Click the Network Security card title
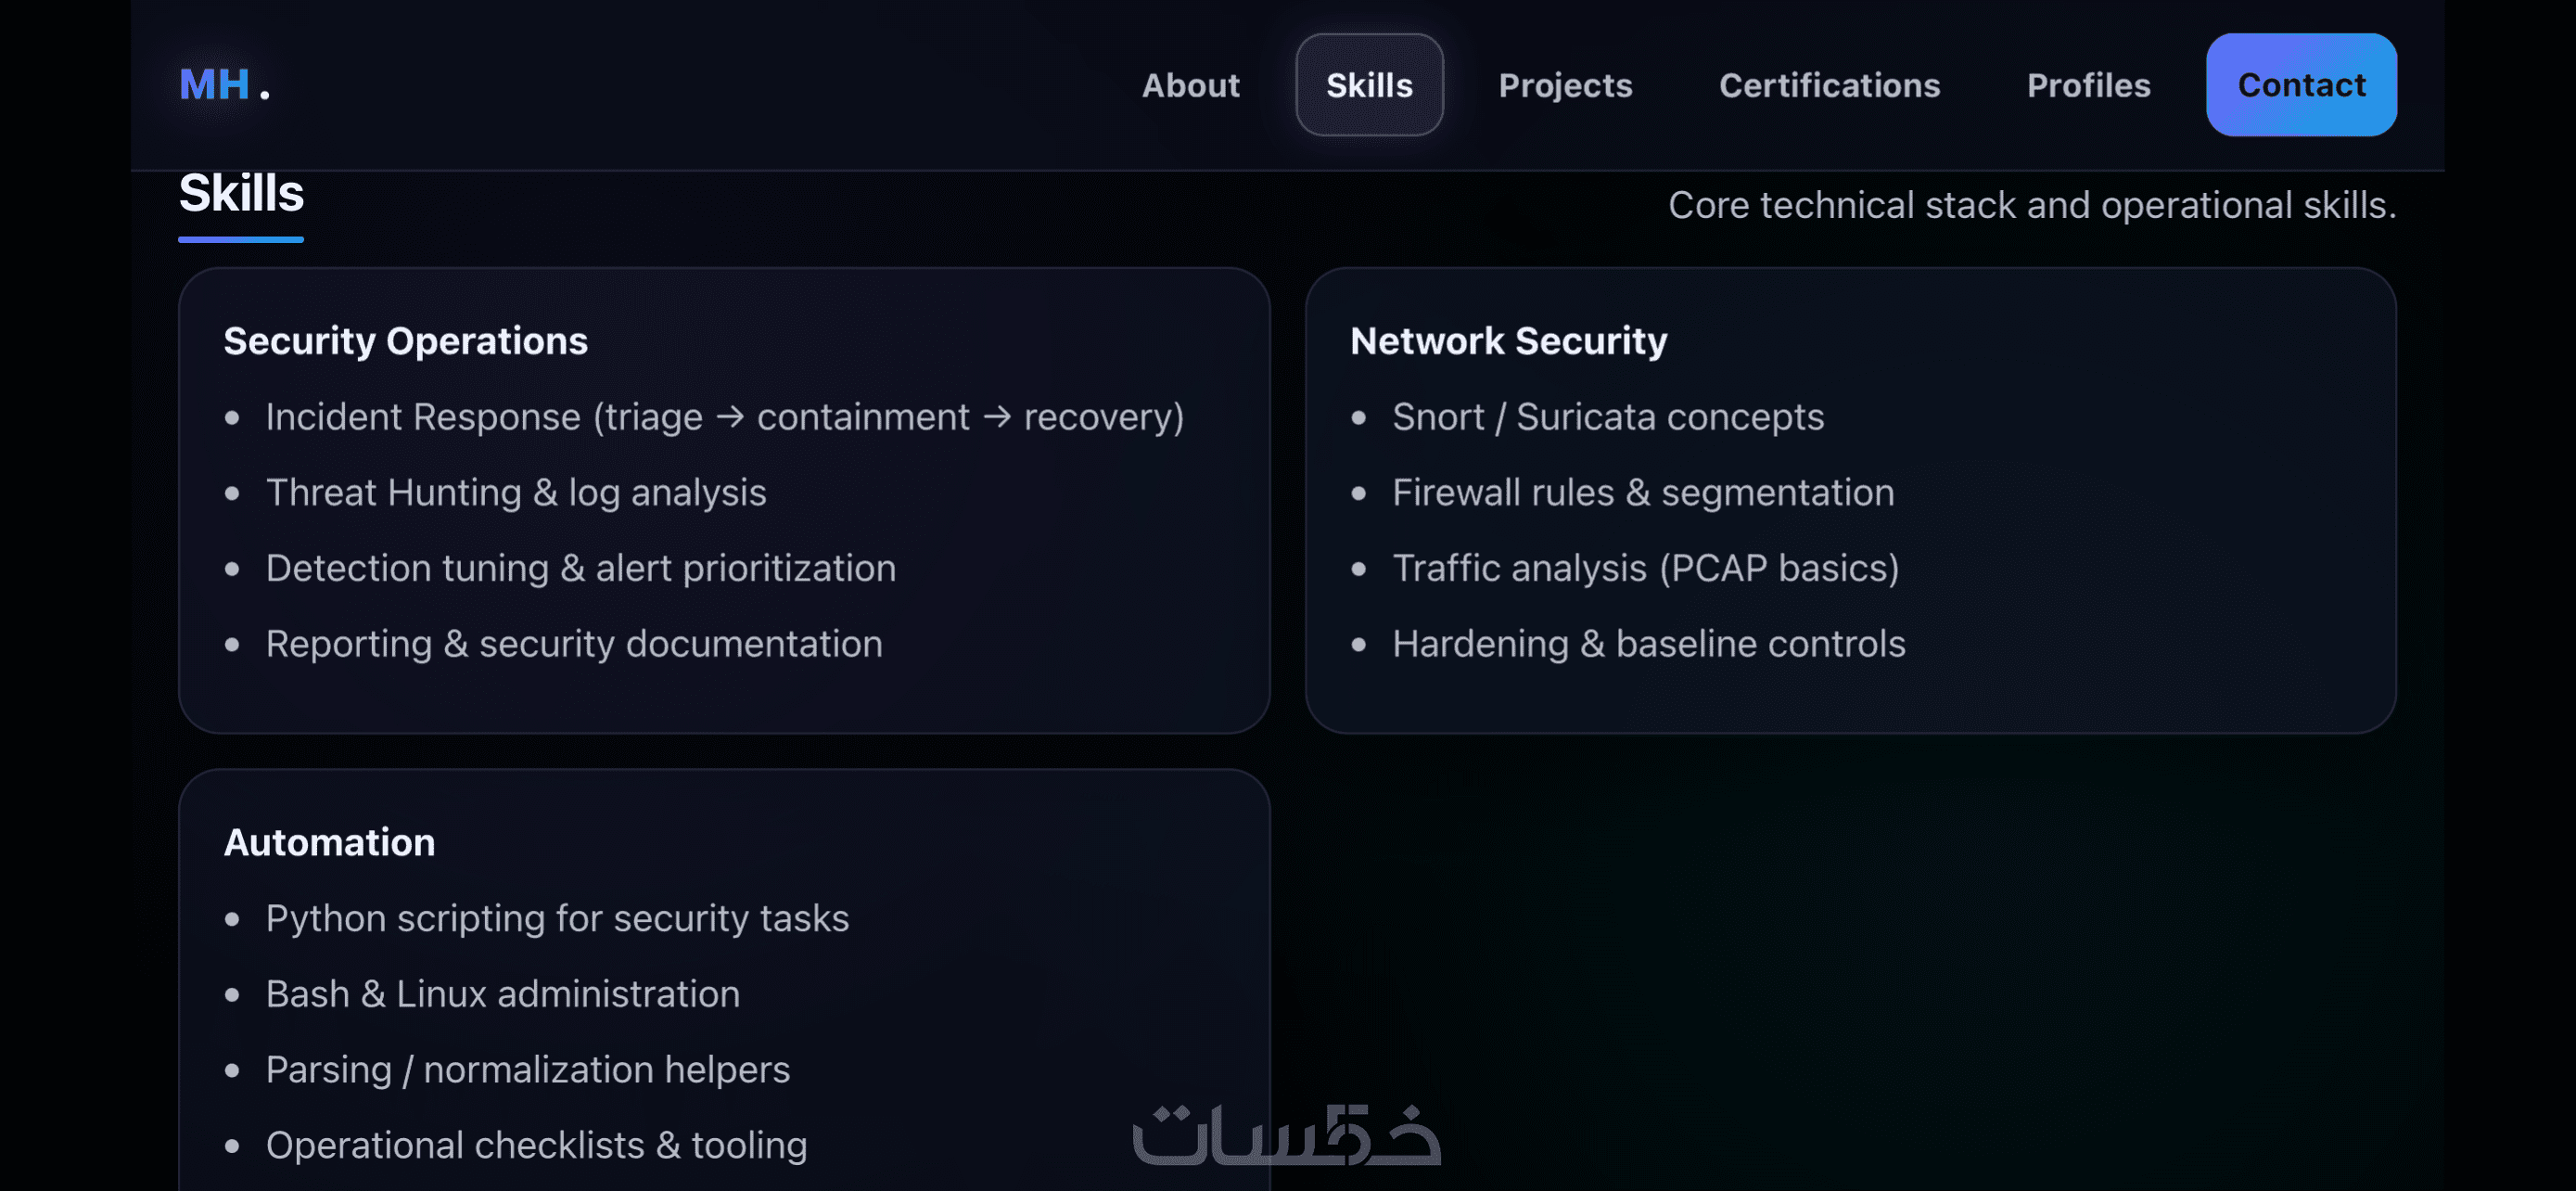2576x1191 pixels. coord(1507,341)
